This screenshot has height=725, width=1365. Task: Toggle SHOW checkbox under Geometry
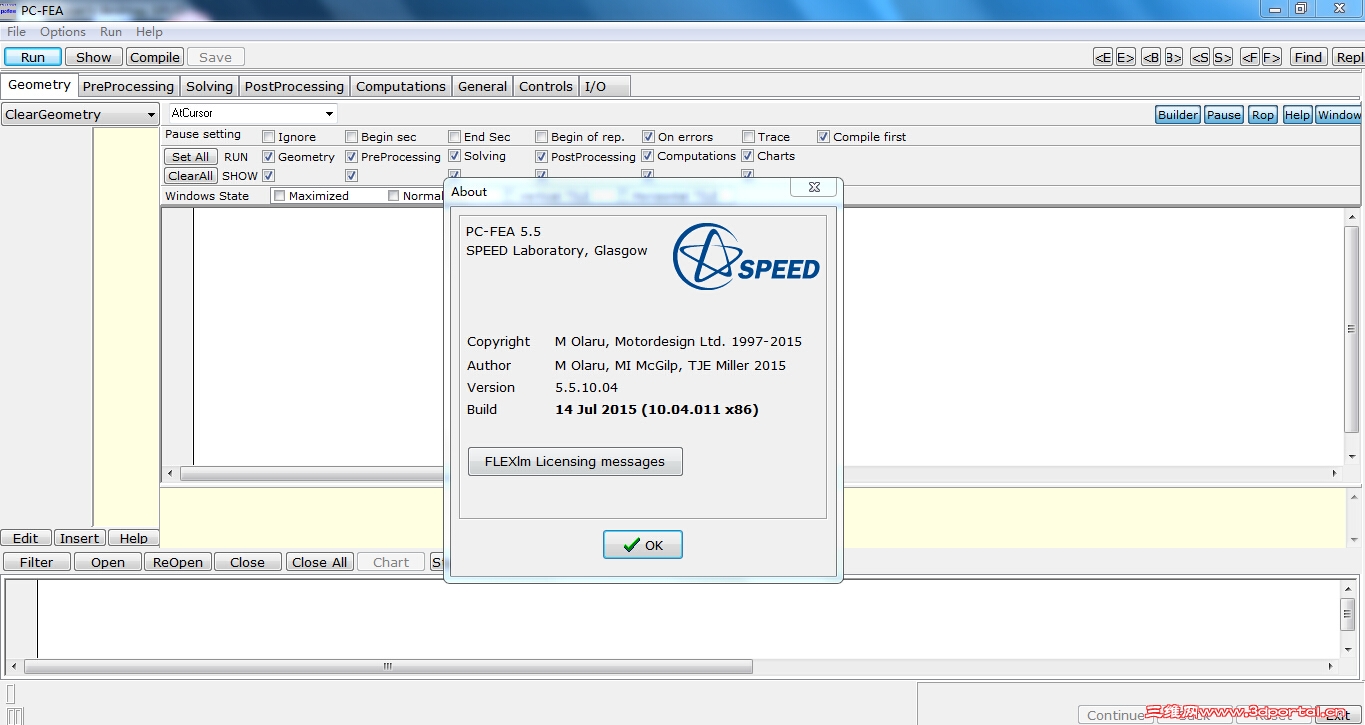[x=268, y=176]
